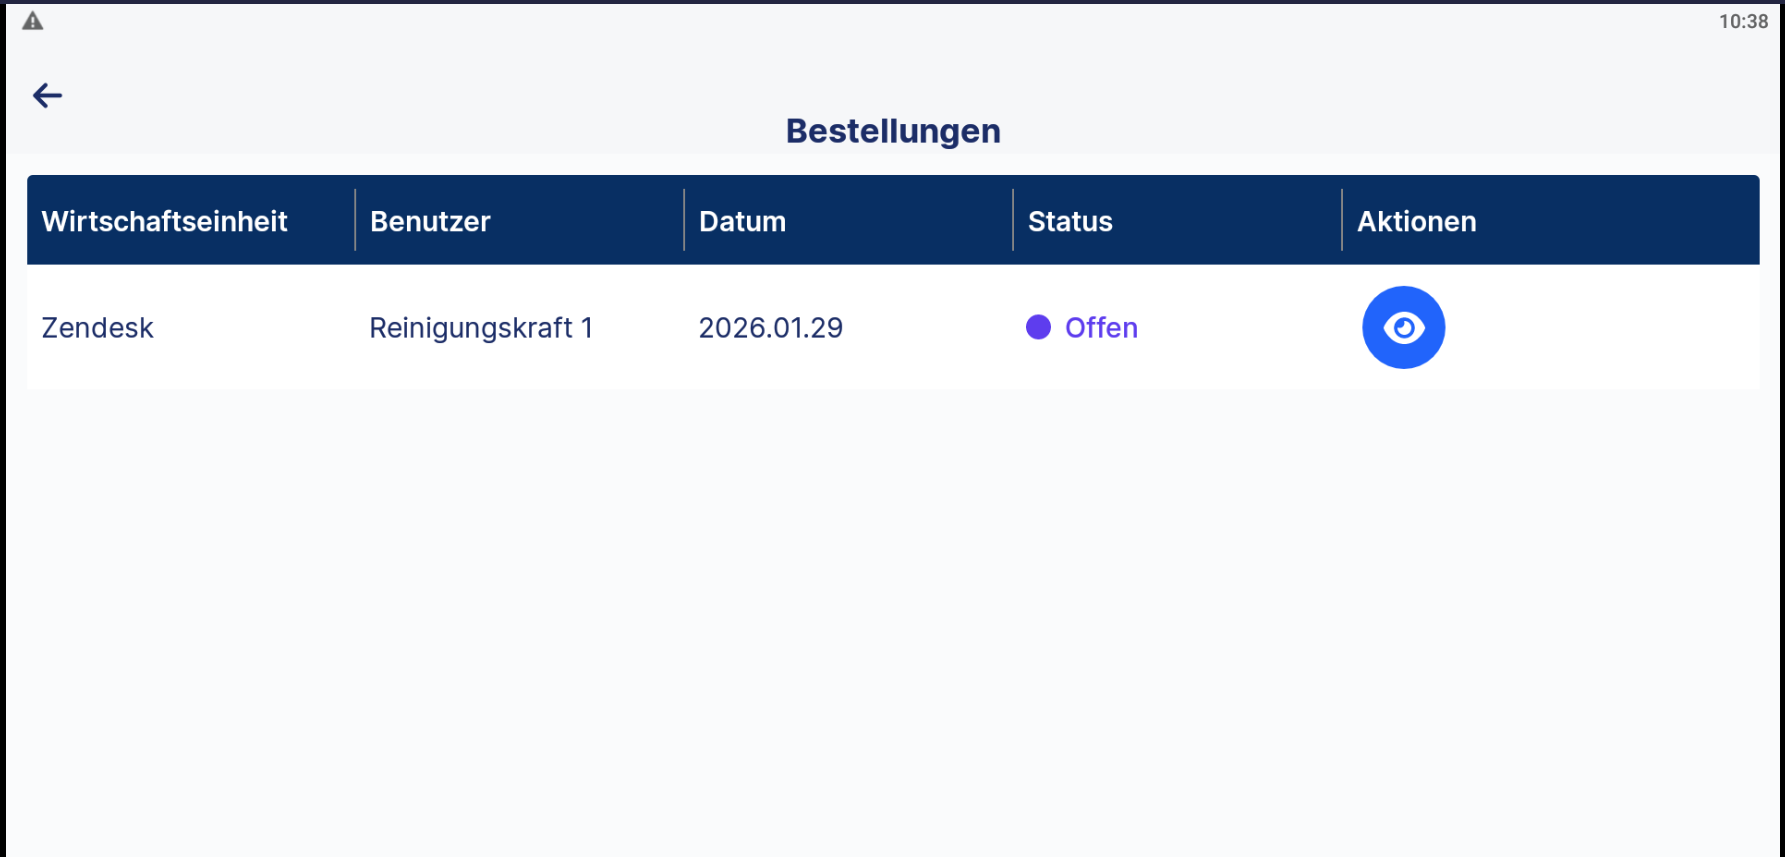The height and width of the screenshot is (857, 1785).
Task: Select the Zendesk cell in the row
Action: [x=97, y=328]
